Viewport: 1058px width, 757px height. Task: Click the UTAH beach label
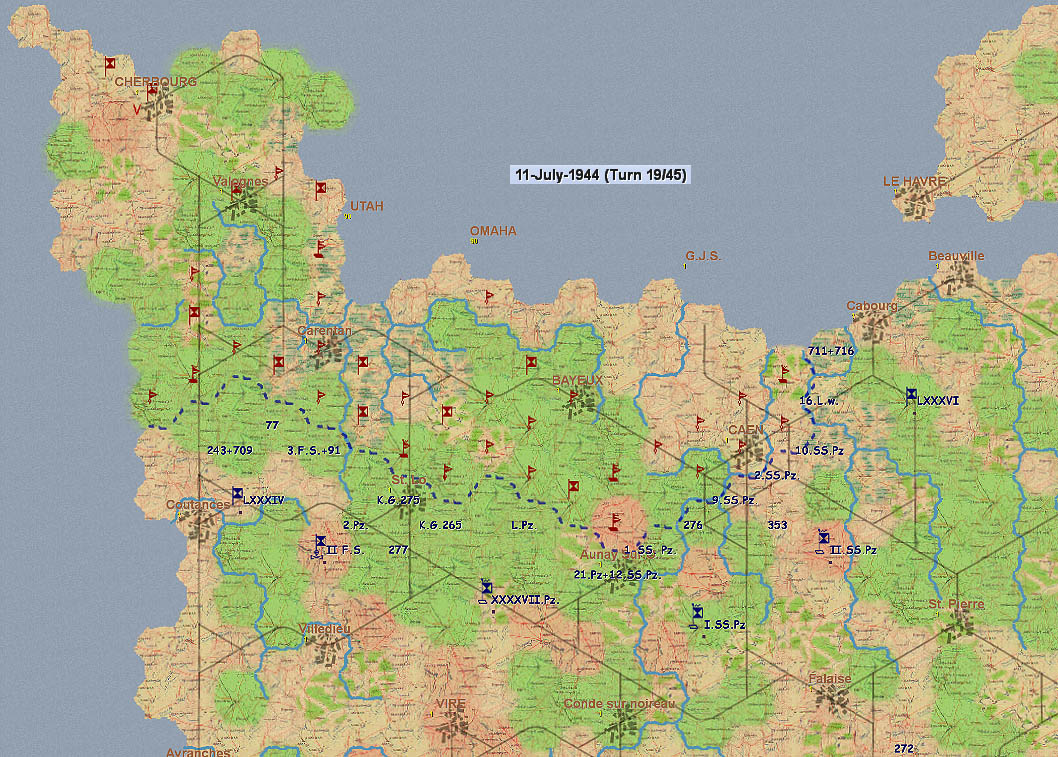(366, 206)
